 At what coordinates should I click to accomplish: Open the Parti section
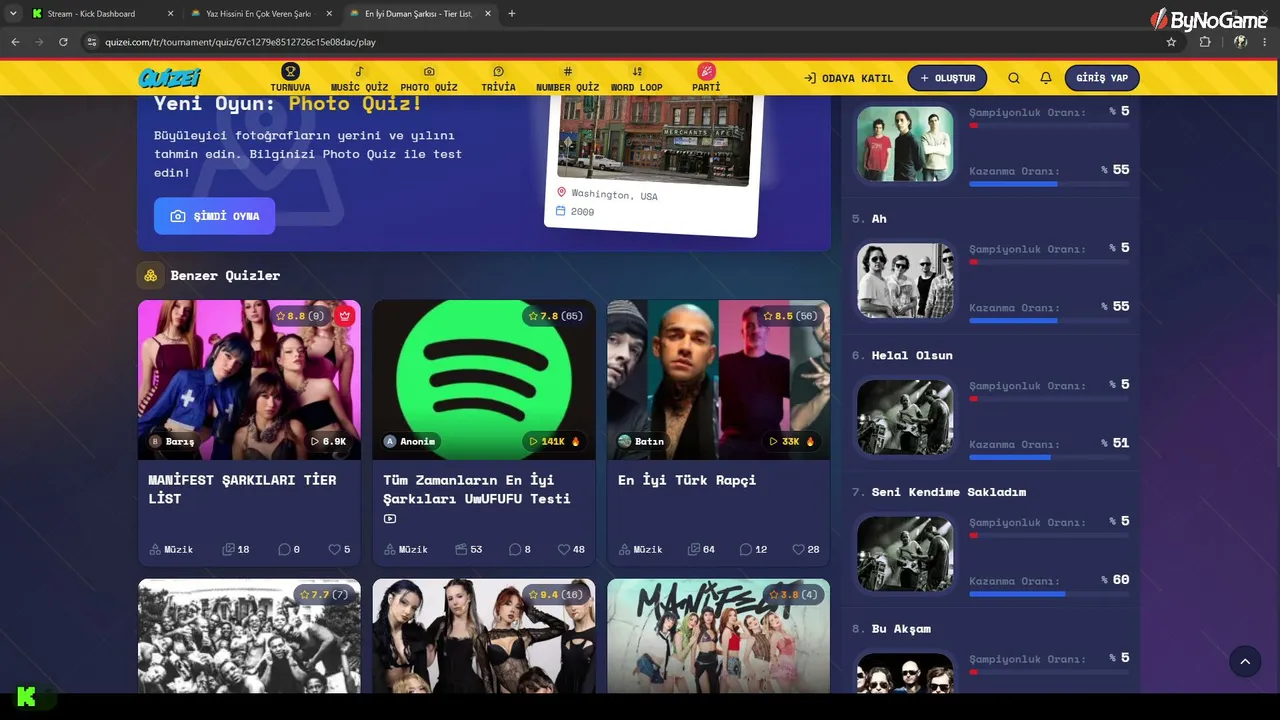706,78
